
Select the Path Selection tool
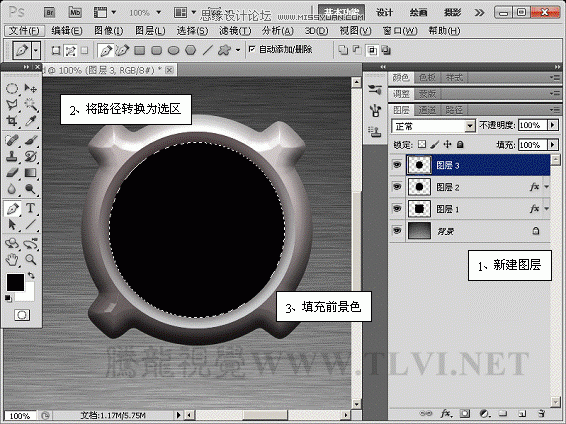(12, 224)
